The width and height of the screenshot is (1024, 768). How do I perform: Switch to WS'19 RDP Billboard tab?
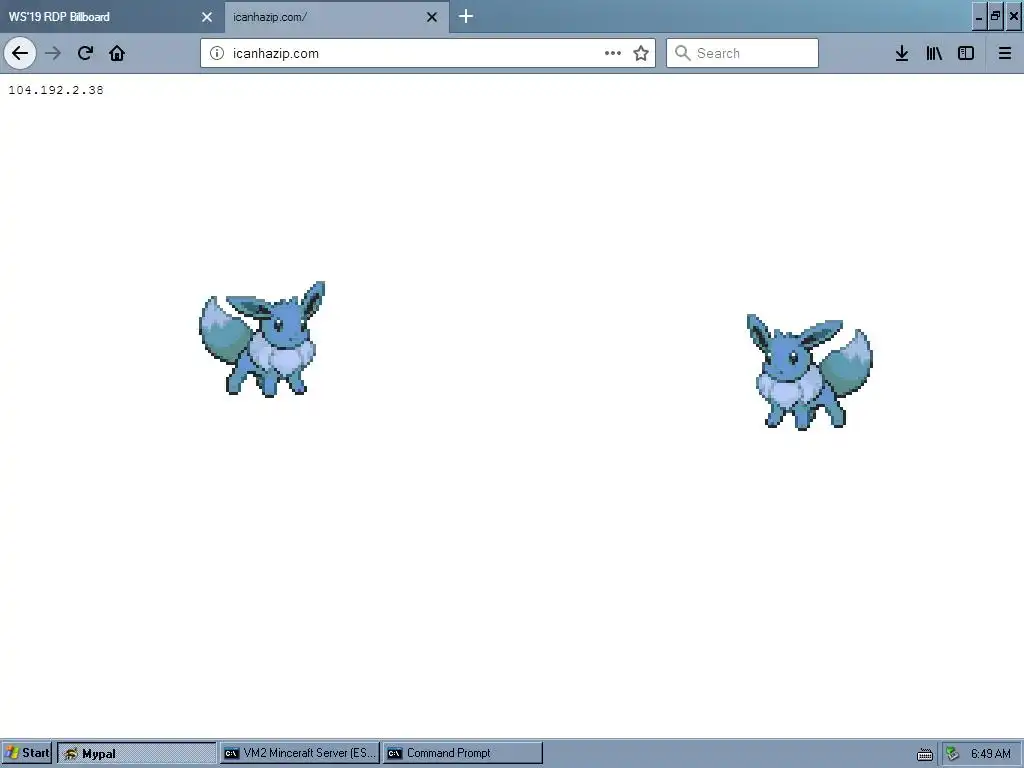pyautogui.click(x=112, y=16)
